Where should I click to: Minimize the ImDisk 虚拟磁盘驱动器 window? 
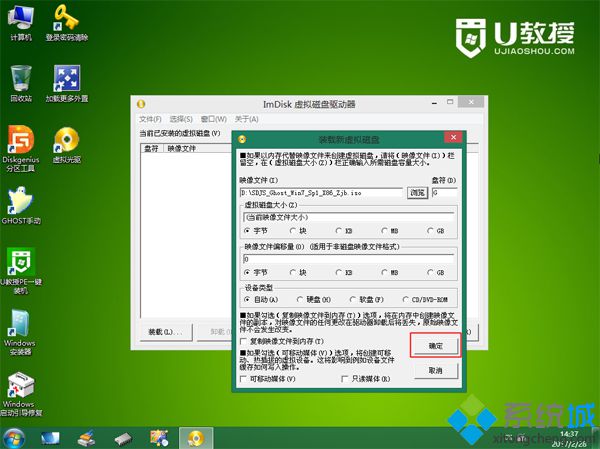[434, 103]
